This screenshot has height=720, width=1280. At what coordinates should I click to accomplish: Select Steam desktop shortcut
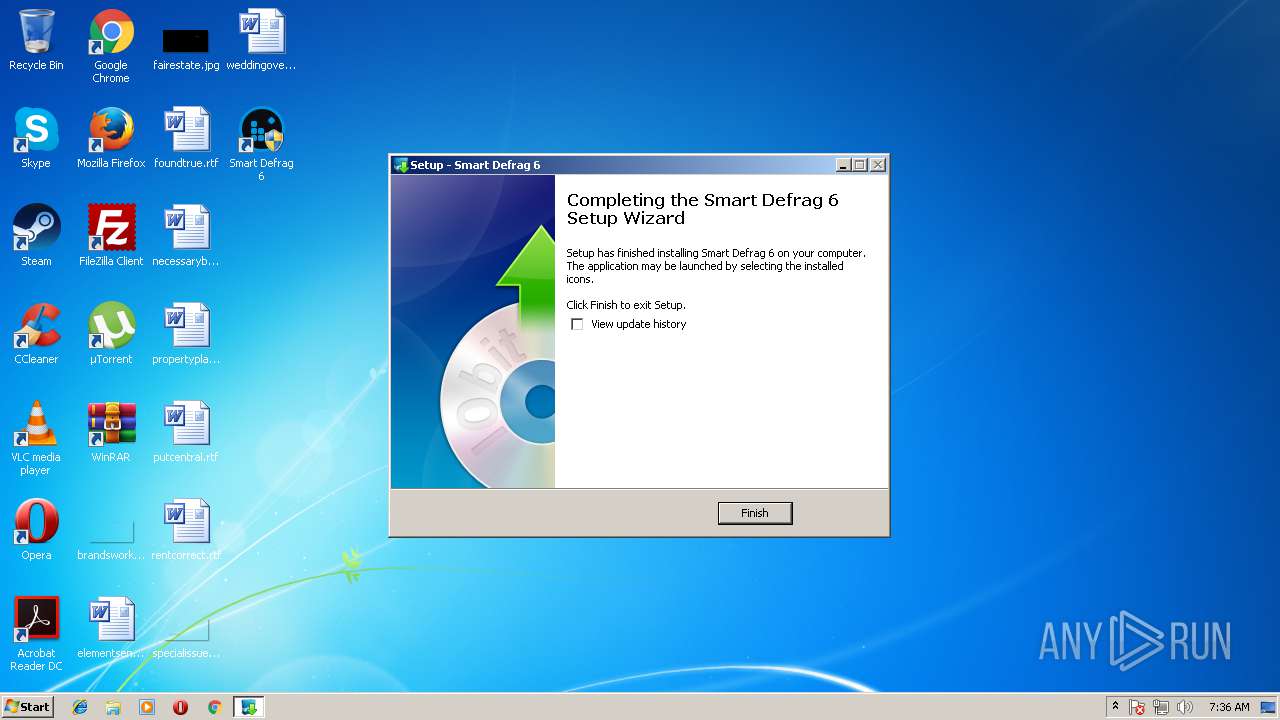(36, 236)
